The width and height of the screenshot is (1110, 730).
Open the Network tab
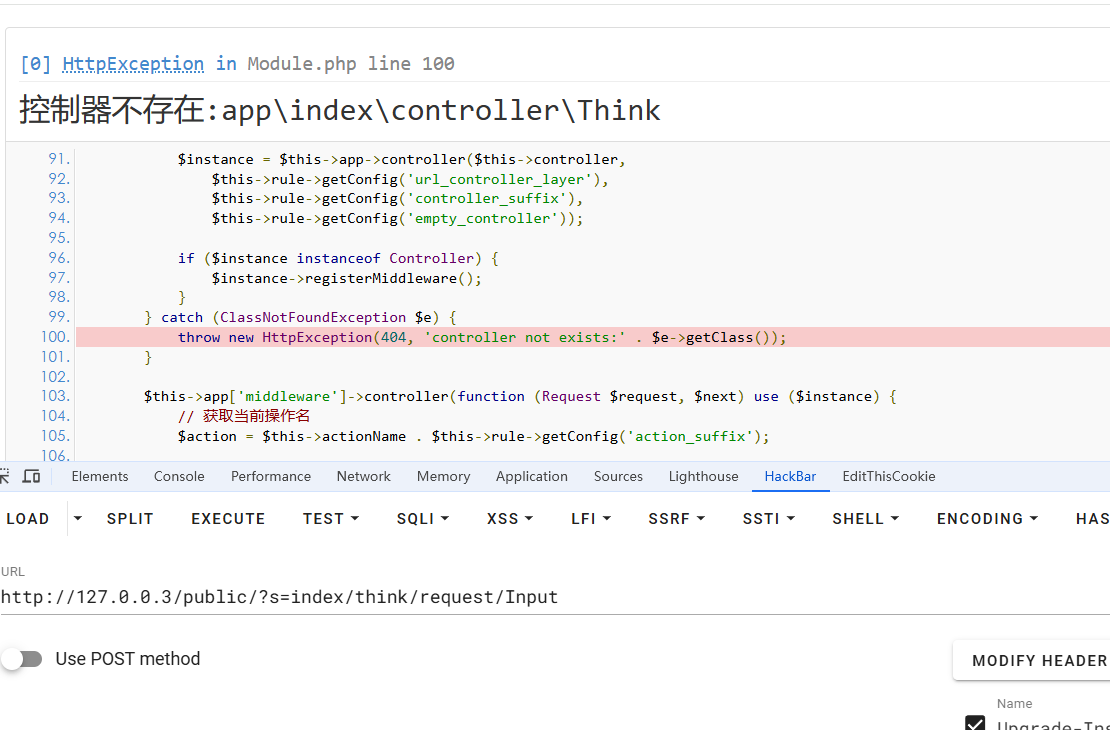coord(363,476)
